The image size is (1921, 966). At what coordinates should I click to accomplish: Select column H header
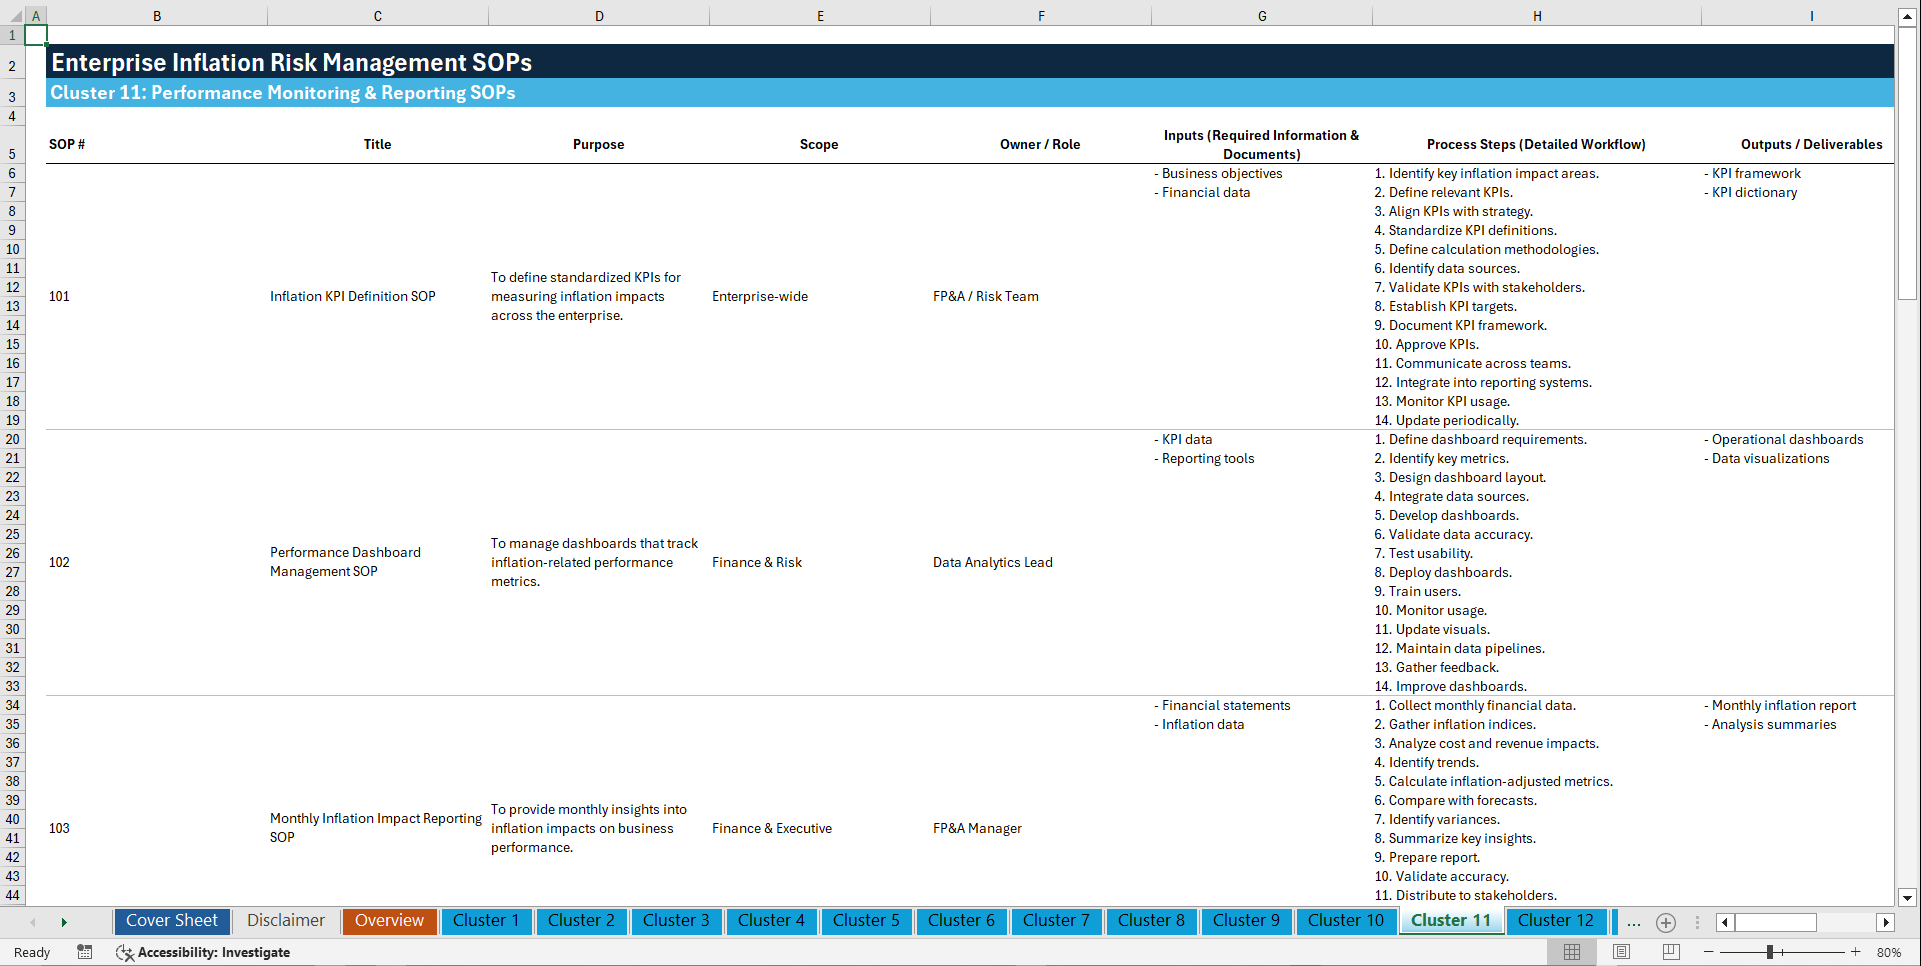[1537, 15]
